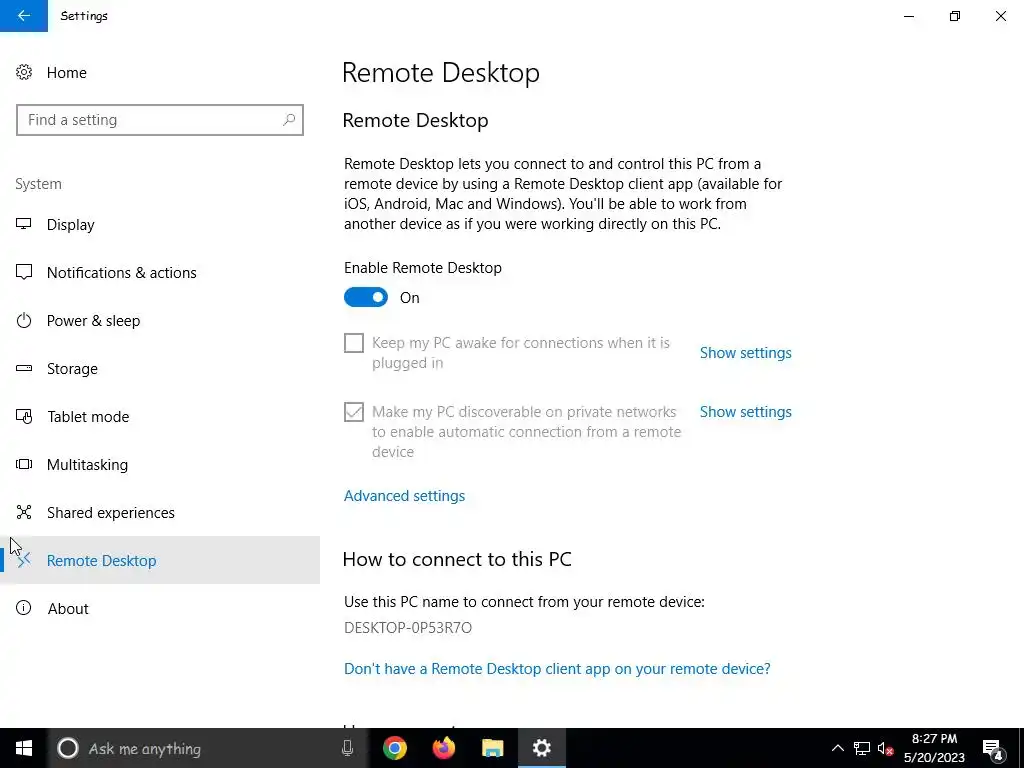The image size is (1024, 768).
Task: Click Show settings next to discoverable option
Action: [x=745, y=412]
